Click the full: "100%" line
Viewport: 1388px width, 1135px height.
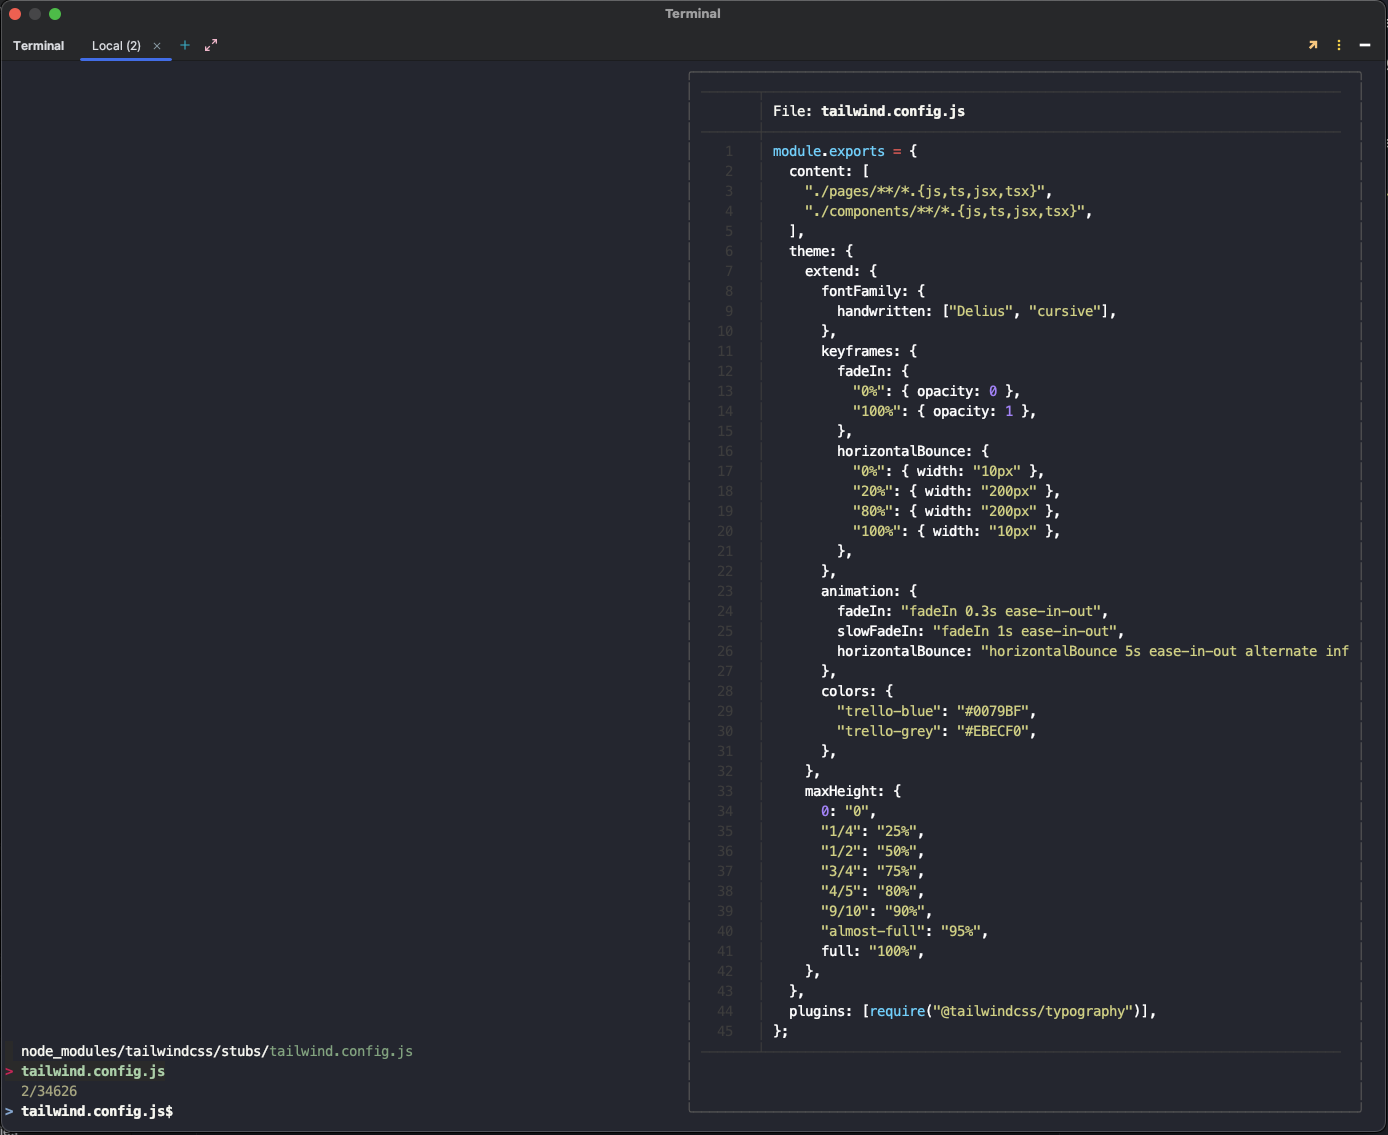[873, 951]
